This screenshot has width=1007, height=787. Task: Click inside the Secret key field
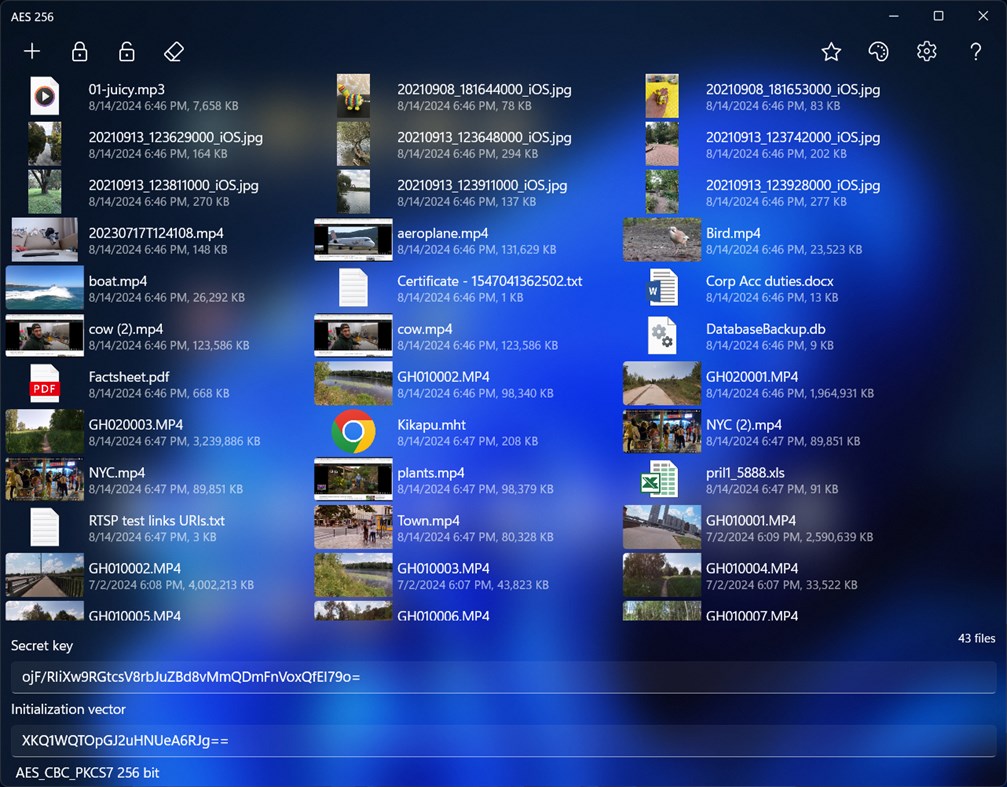[x=500, y=677]
